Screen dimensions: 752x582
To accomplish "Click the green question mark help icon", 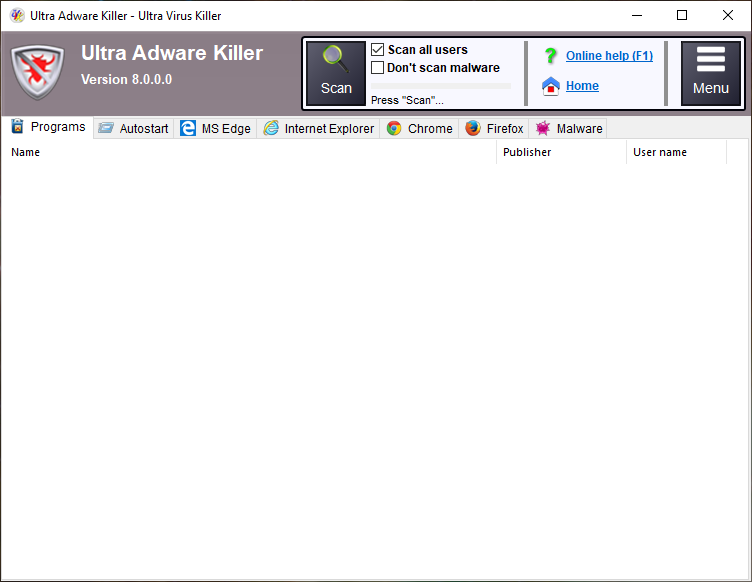I will pos(551,56).
